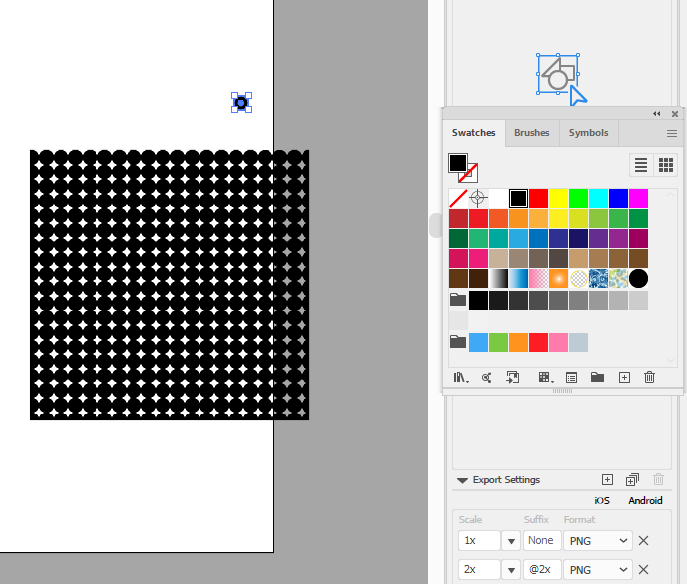Click the add scales preset icon
This screenshot has height=584, width=687.
(632, 480)
